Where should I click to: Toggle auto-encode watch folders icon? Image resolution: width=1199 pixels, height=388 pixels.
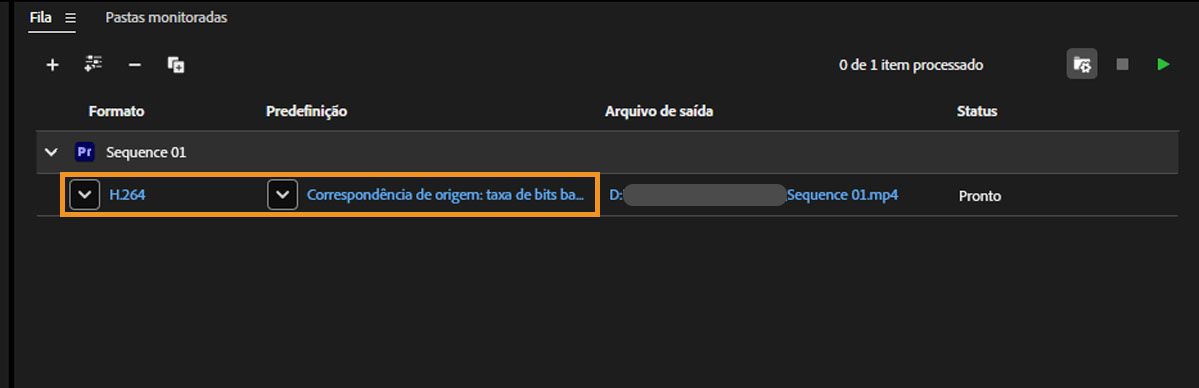coord(1082,64)
